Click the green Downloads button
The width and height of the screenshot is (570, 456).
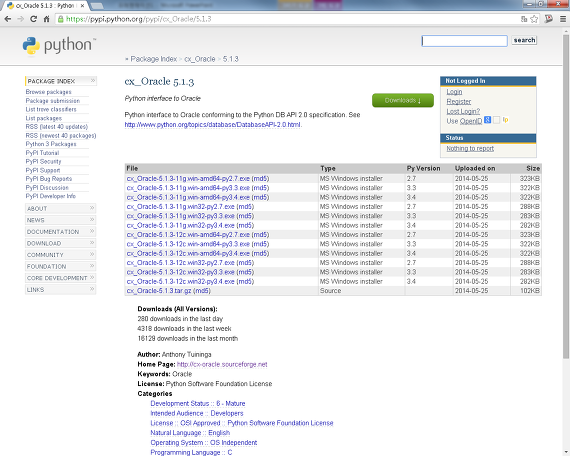(403, 100)
